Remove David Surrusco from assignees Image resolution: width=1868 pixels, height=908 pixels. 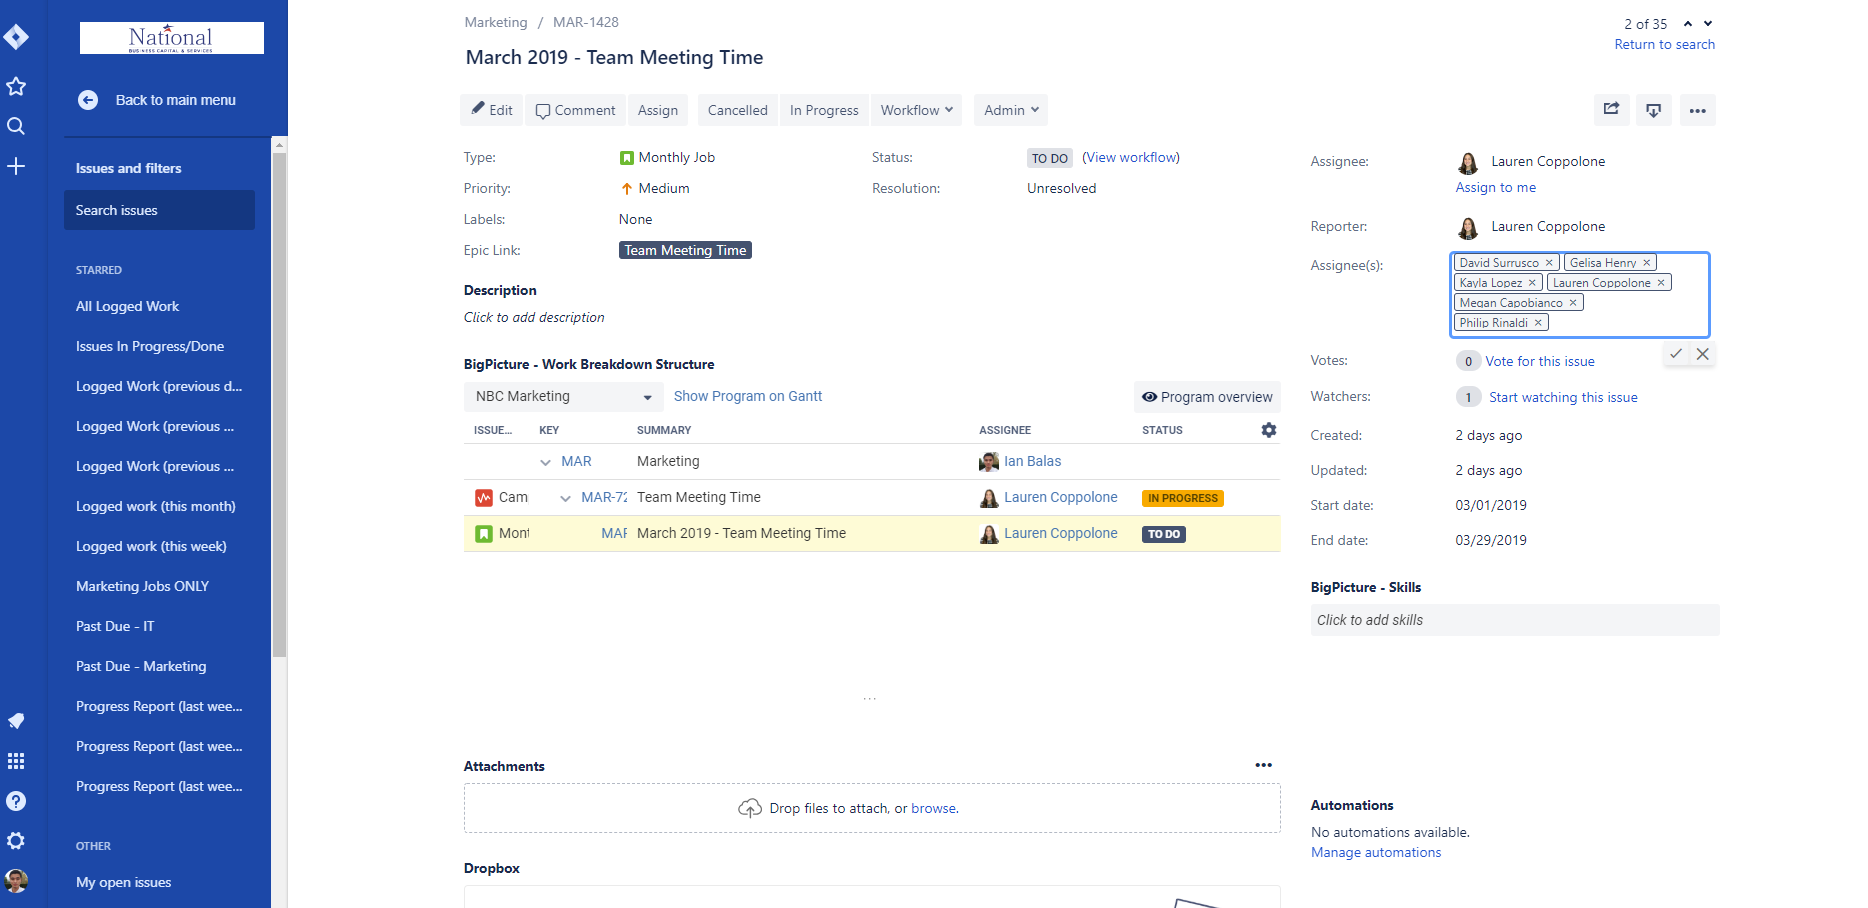click(x=1549, y=263)
